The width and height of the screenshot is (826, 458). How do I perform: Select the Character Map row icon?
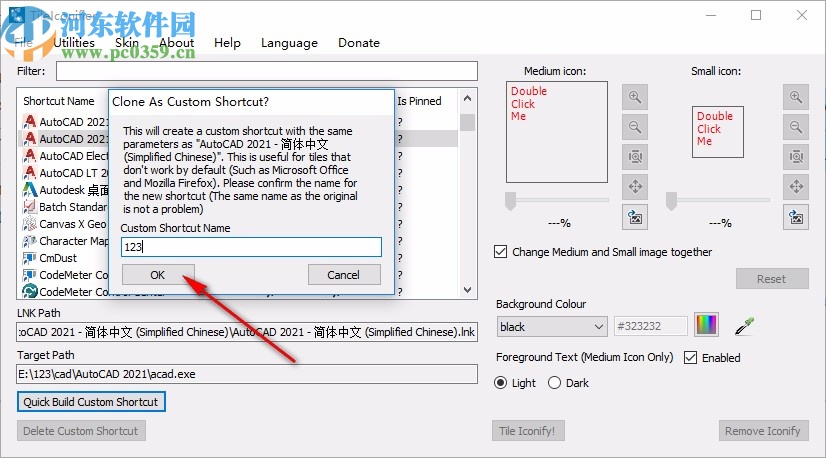[30, 241]
